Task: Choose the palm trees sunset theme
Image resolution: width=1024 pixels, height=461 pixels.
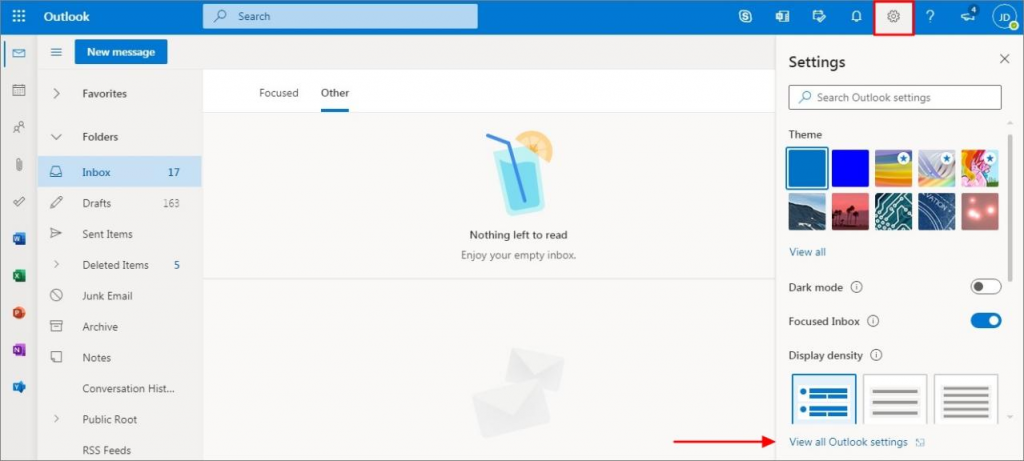Action: pyautogui.click(x=850, y=212)
